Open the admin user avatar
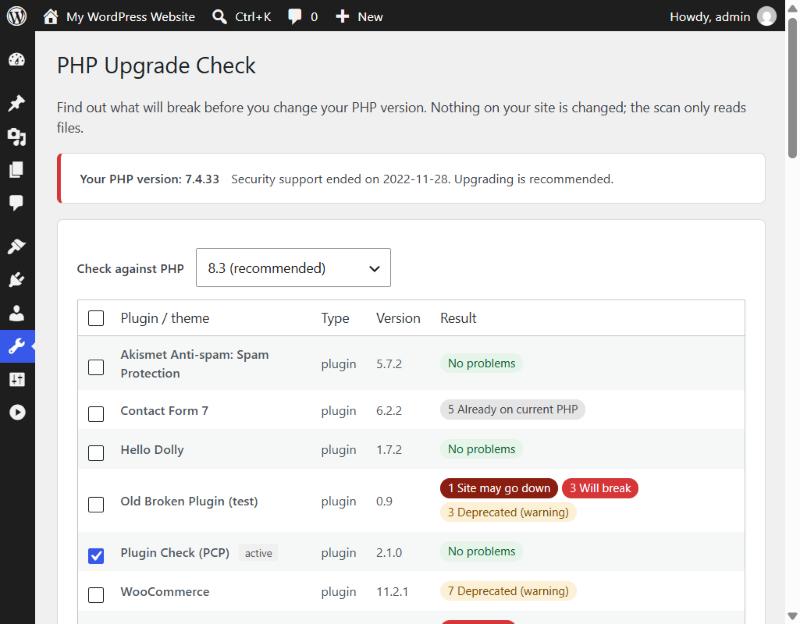Image resolution: width=800 pixels, height=624 pixels. click(766, 16)
